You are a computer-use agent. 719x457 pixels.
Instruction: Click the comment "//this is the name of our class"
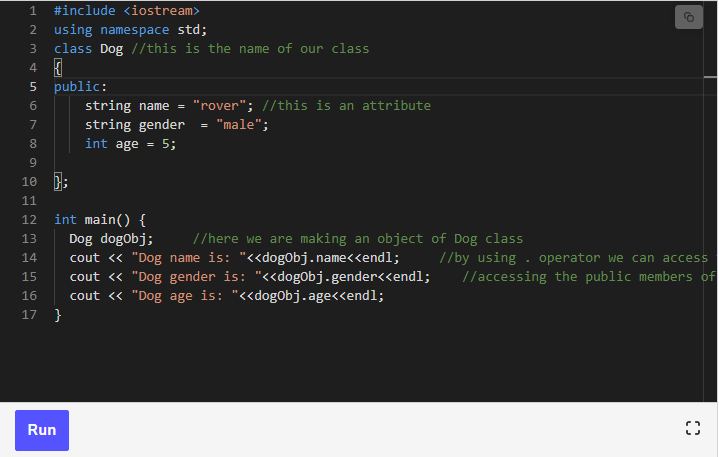(x=250, y=49)
